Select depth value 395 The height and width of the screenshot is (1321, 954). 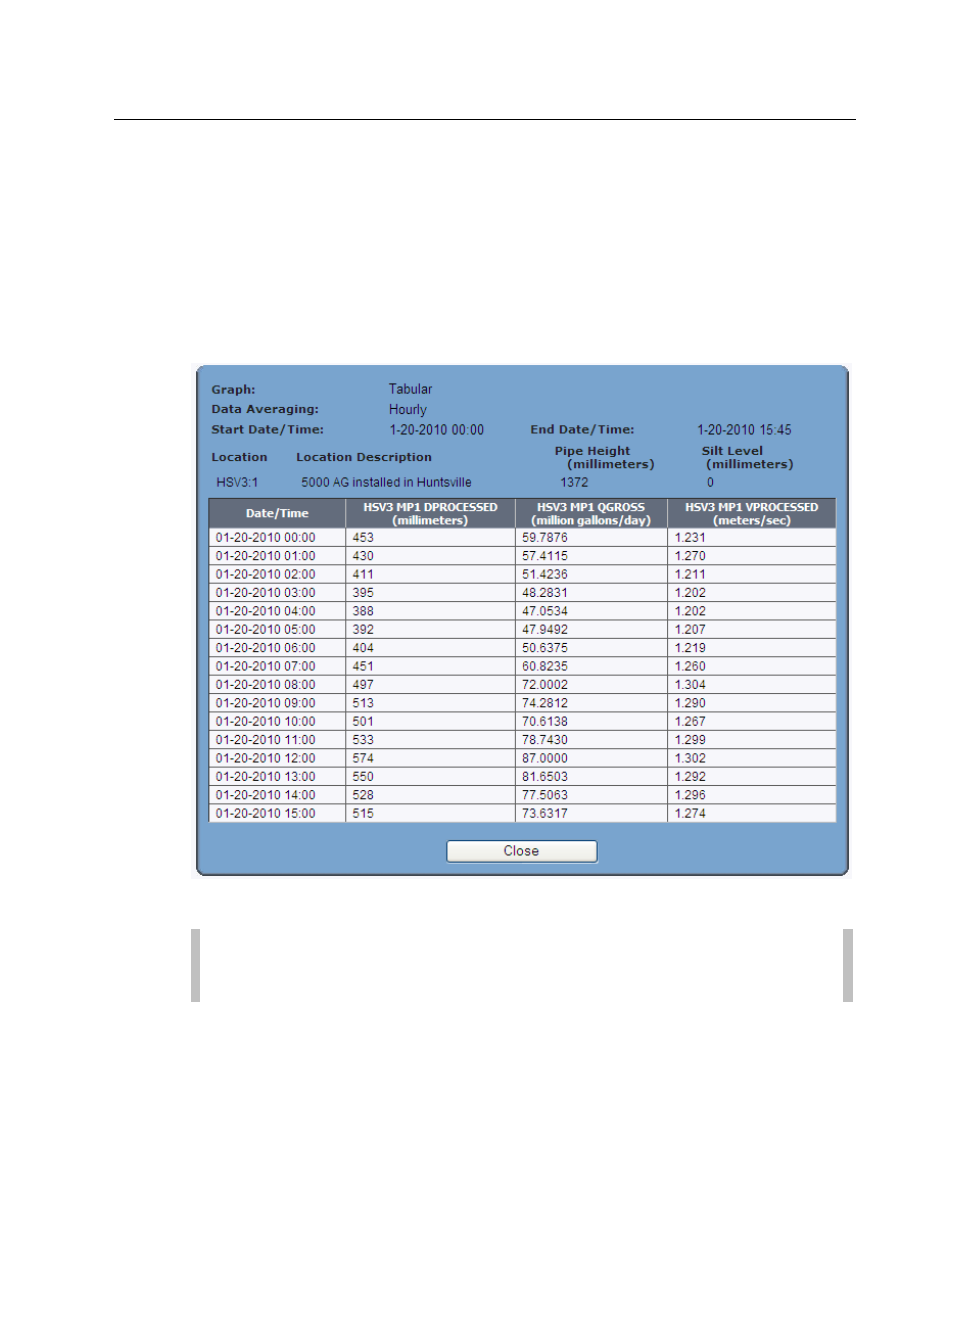coord(363,593)
